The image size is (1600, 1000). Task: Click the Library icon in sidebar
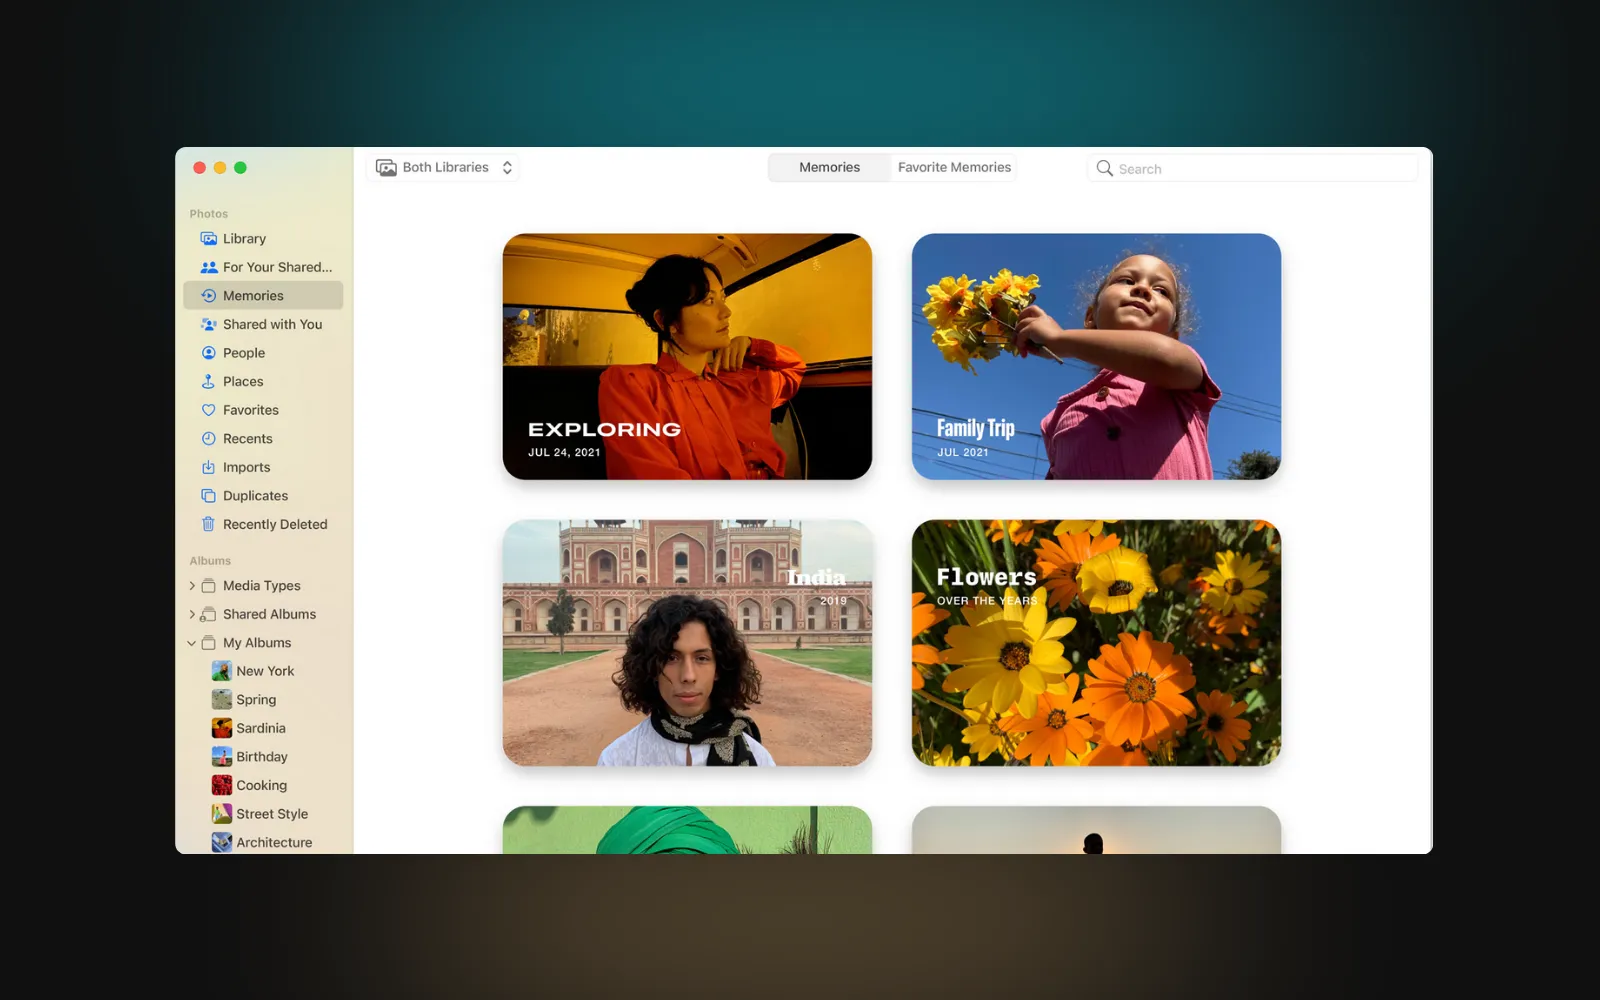click(x=208, y=239)
